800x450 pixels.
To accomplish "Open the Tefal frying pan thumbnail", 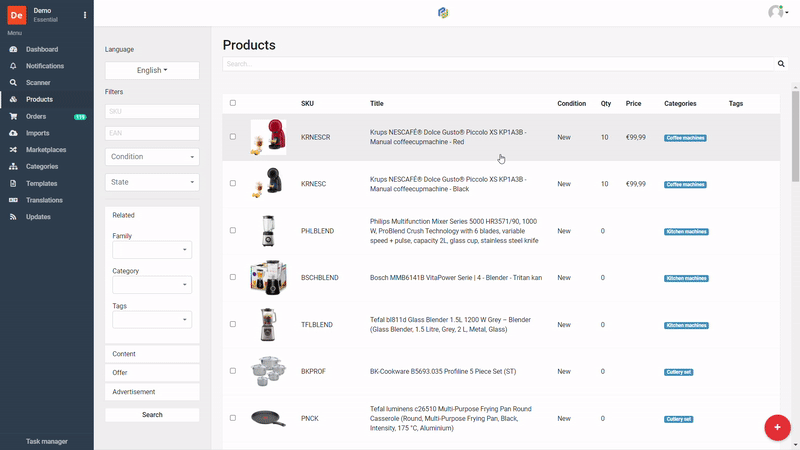I will coord(268,418).
